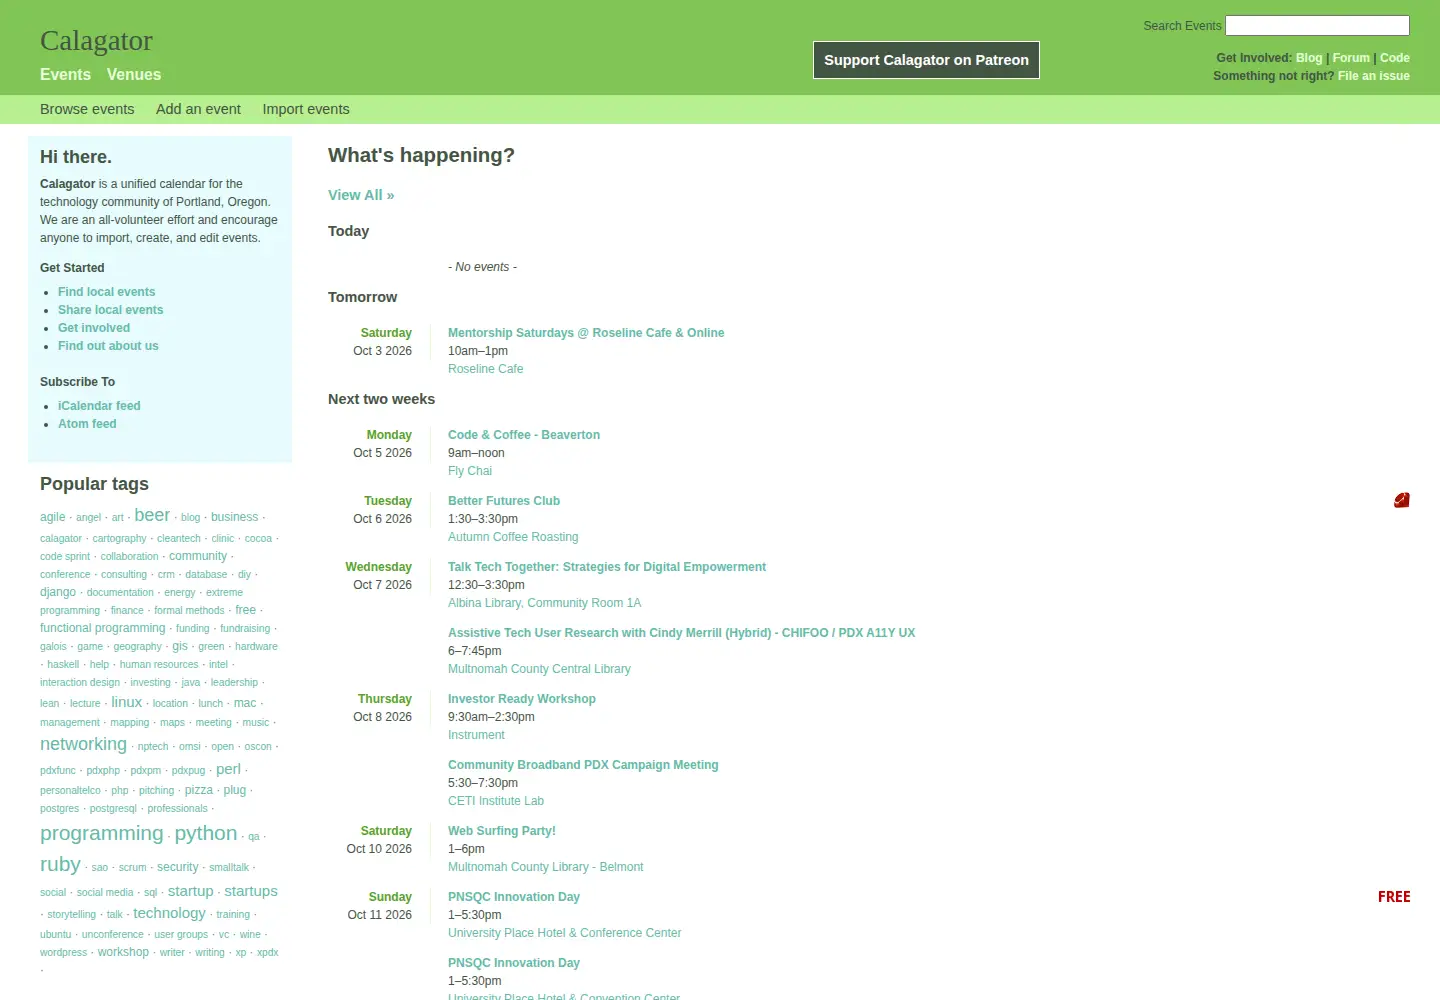Subscribe via the iCalendar feed link

point(99,406)
